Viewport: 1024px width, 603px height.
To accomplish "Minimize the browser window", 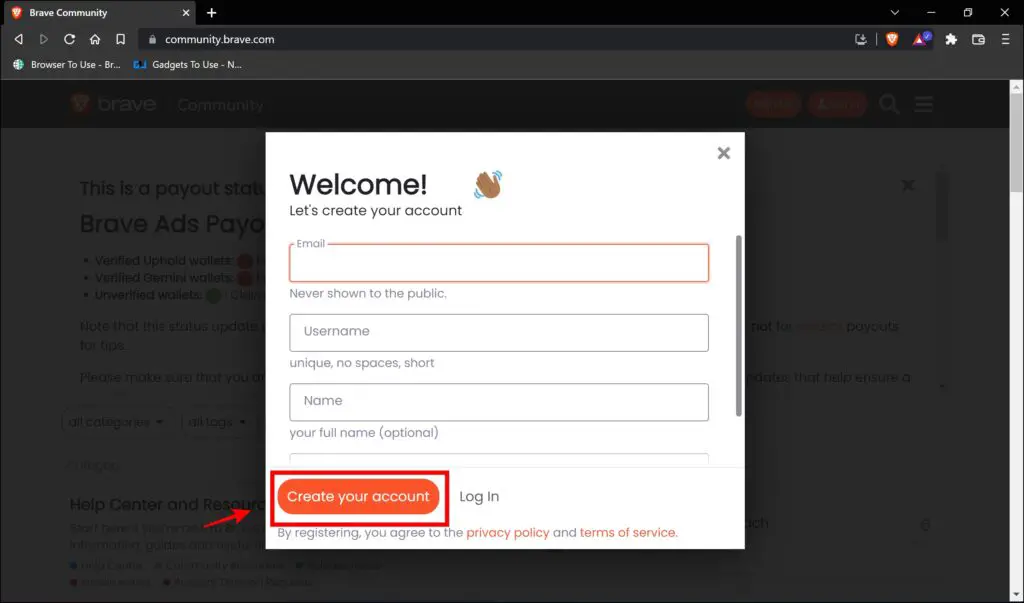I will [931, 12].
